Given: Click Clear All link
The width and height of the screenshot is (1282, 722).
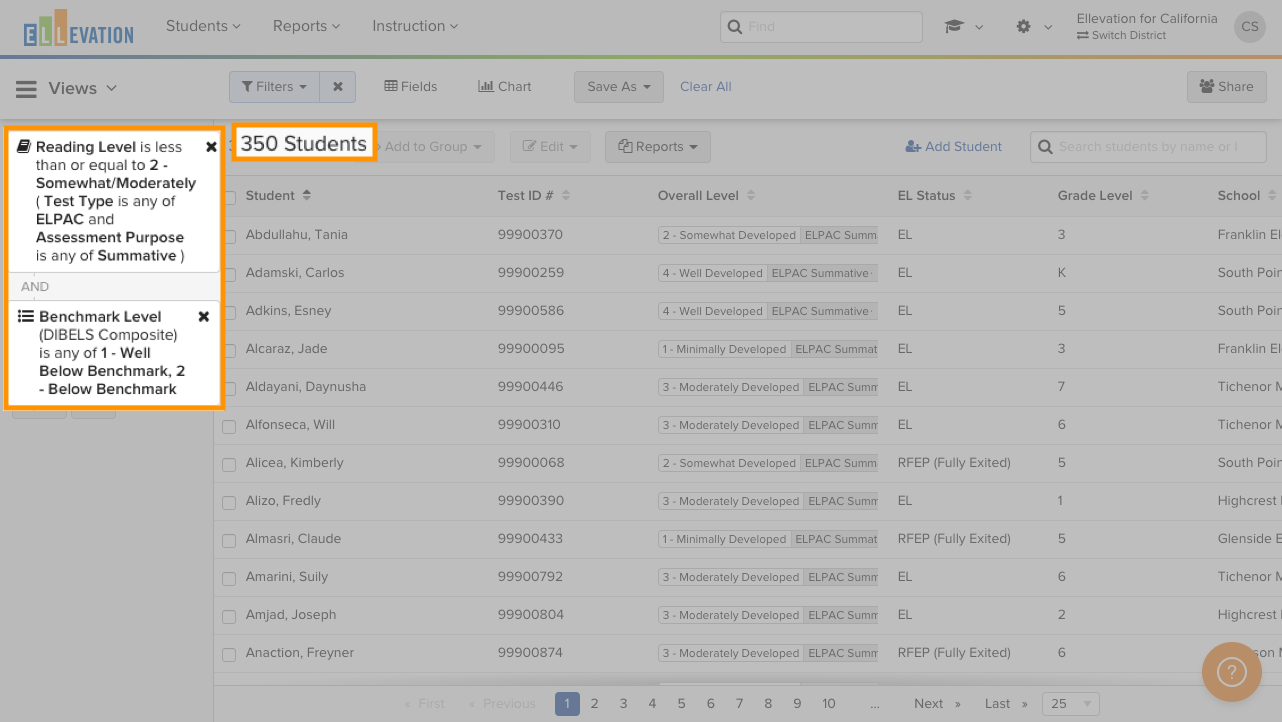Looking at the screenshot, I should click(x=706, y=87).
